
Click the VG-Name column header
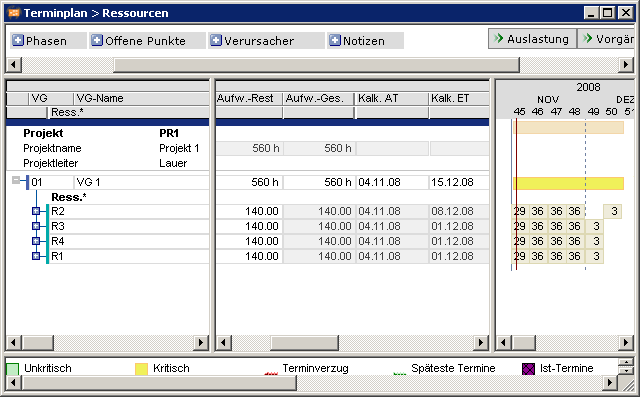click(141, 98)
